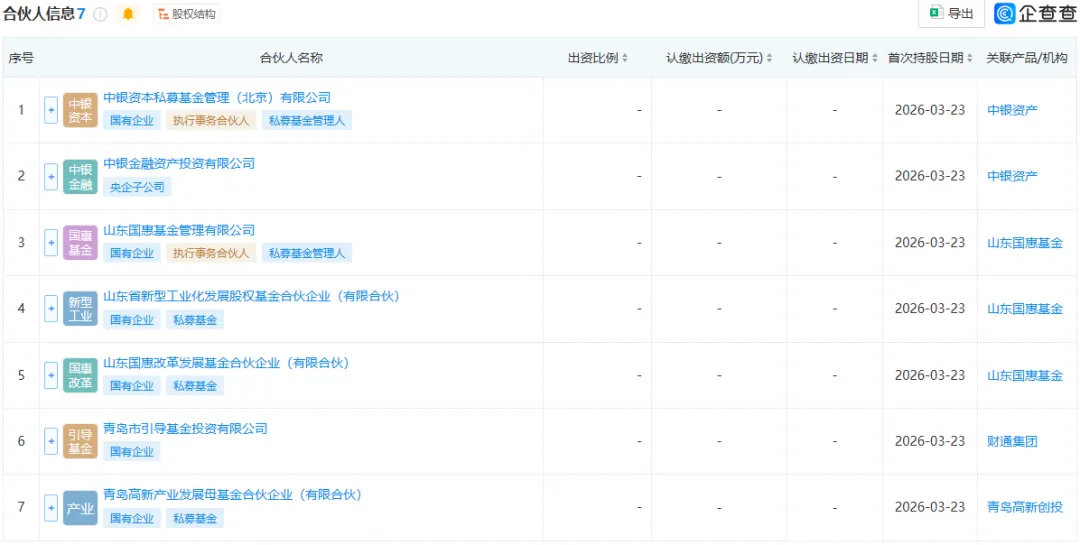
Task: Expand row 1 中银资本私募基金管理 plus button
Action: pos(50,110)
